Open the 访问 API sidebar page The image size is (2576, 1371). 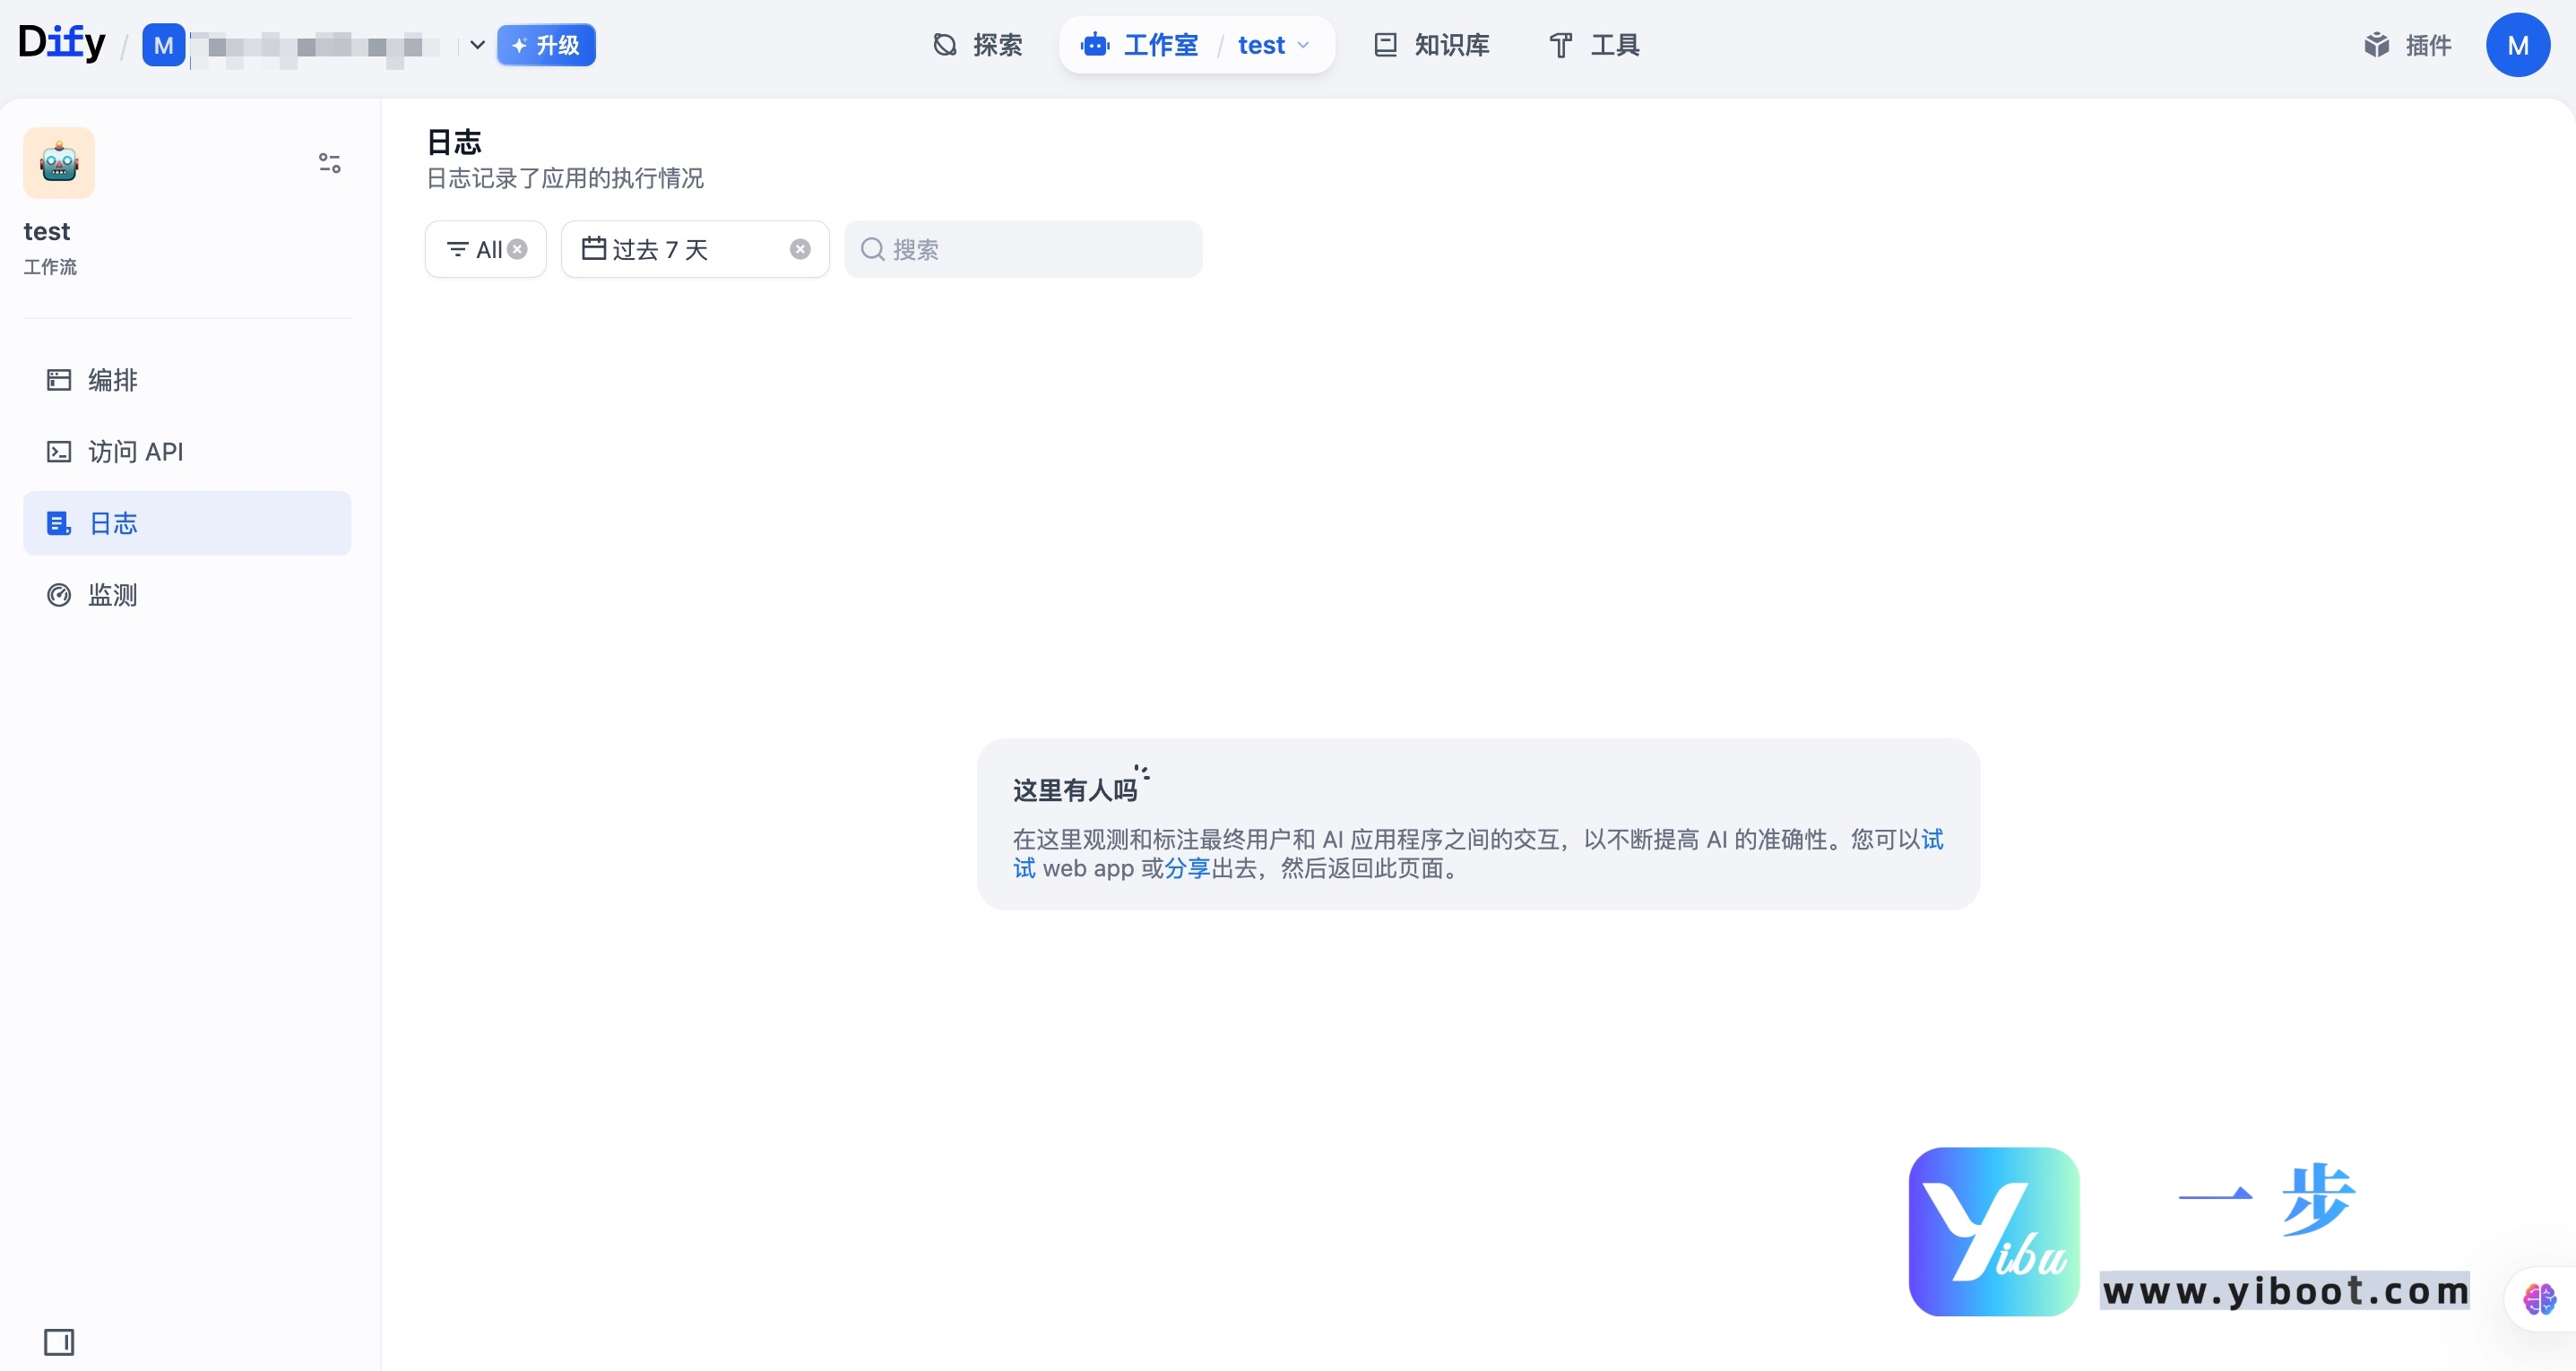(134, 452)
